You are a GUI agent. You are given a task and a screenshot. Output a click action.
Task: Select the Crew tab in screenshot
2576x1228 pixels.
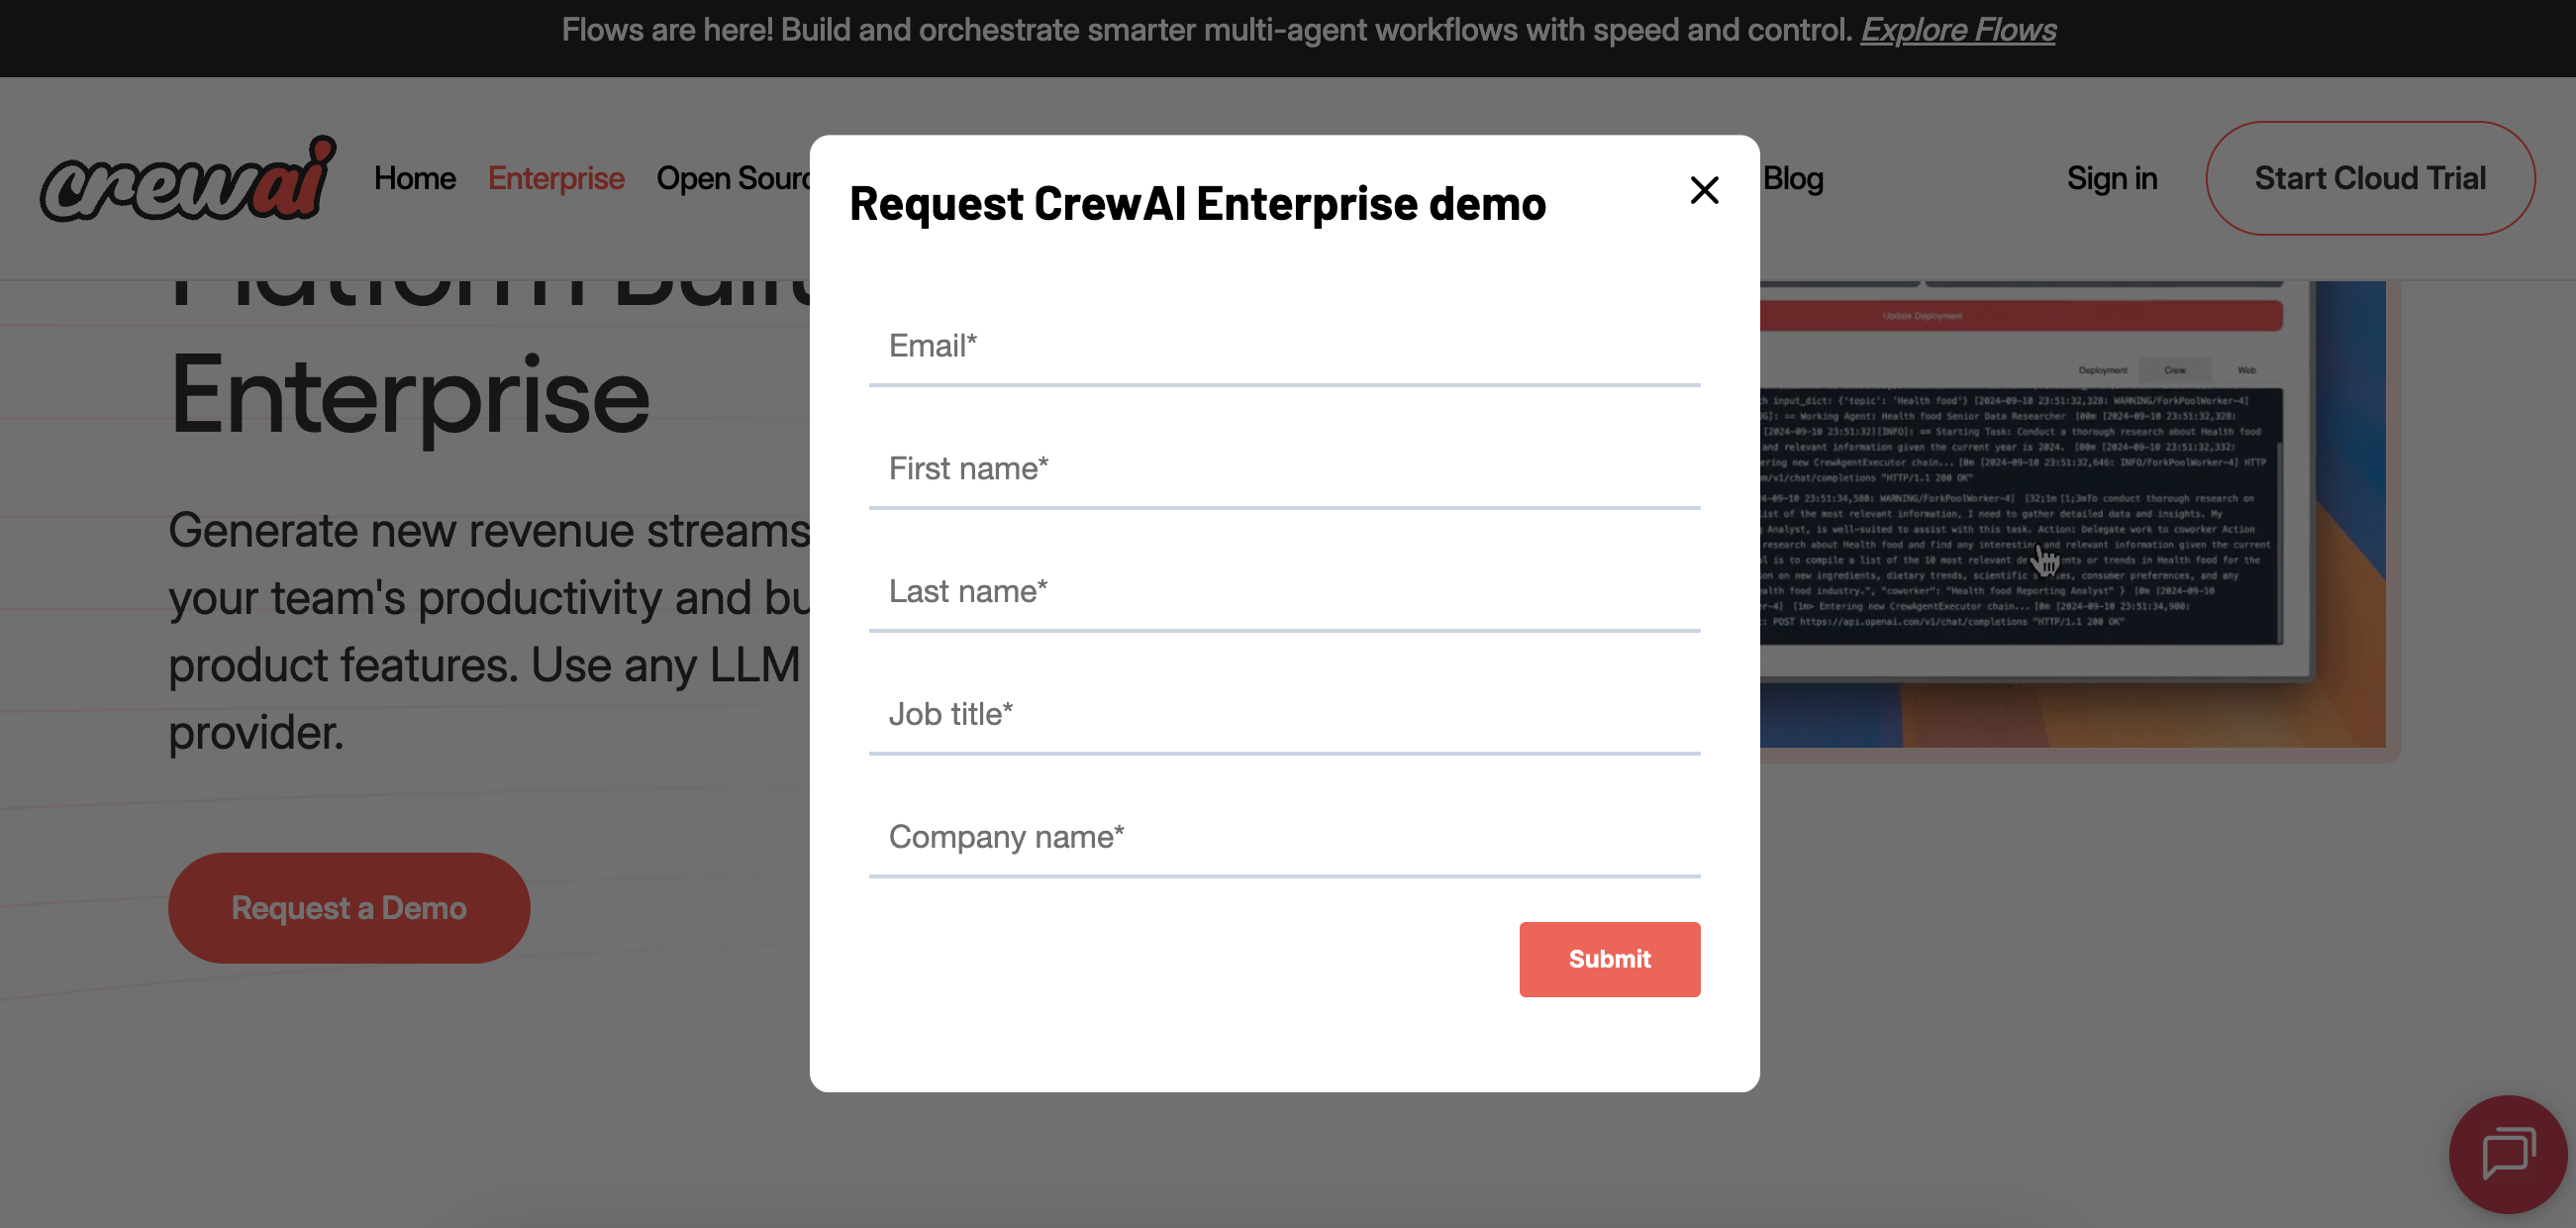pyautogui.click(x=2174, y=370)
